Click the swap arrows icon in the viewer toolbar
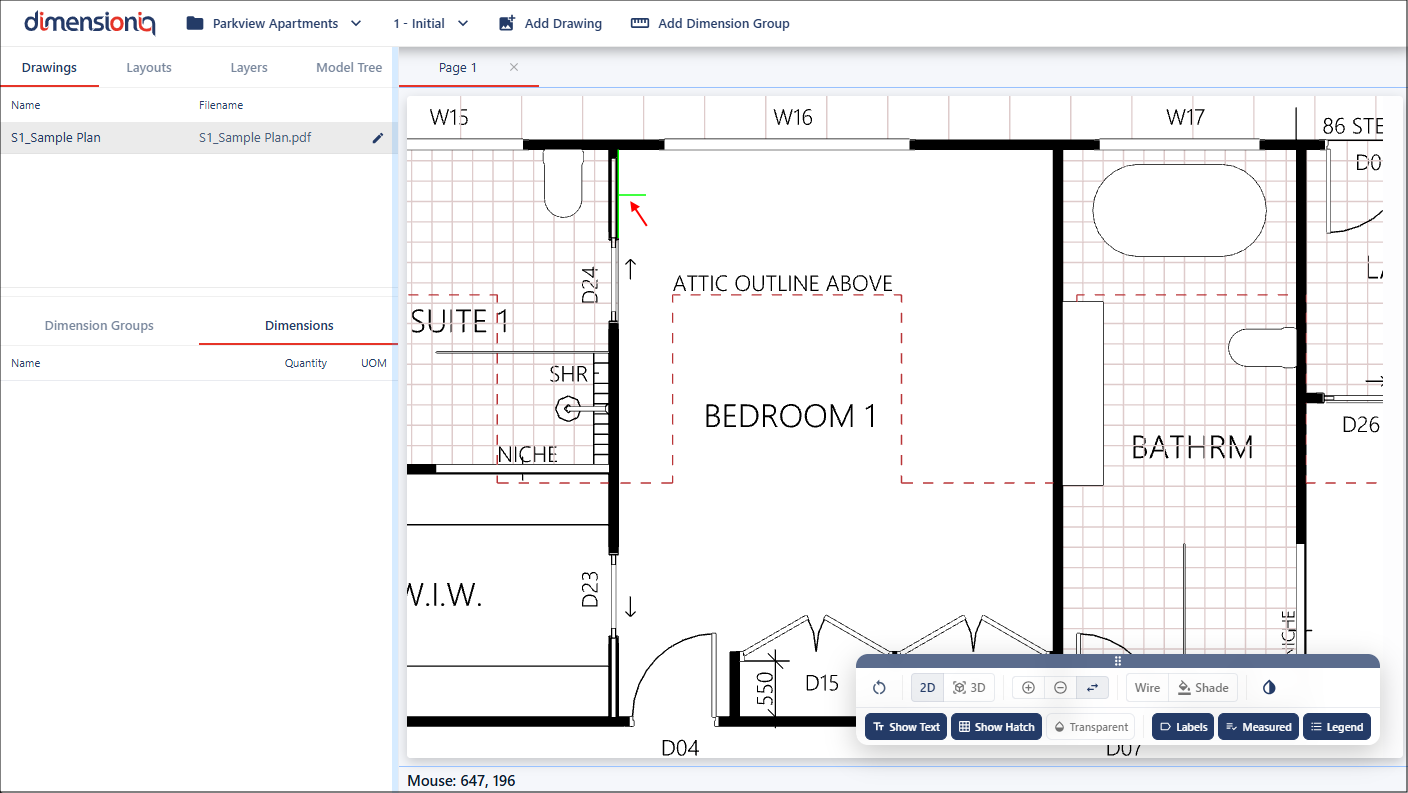The width and height of the screenshot is (1408, 793). pos(1092,688)
